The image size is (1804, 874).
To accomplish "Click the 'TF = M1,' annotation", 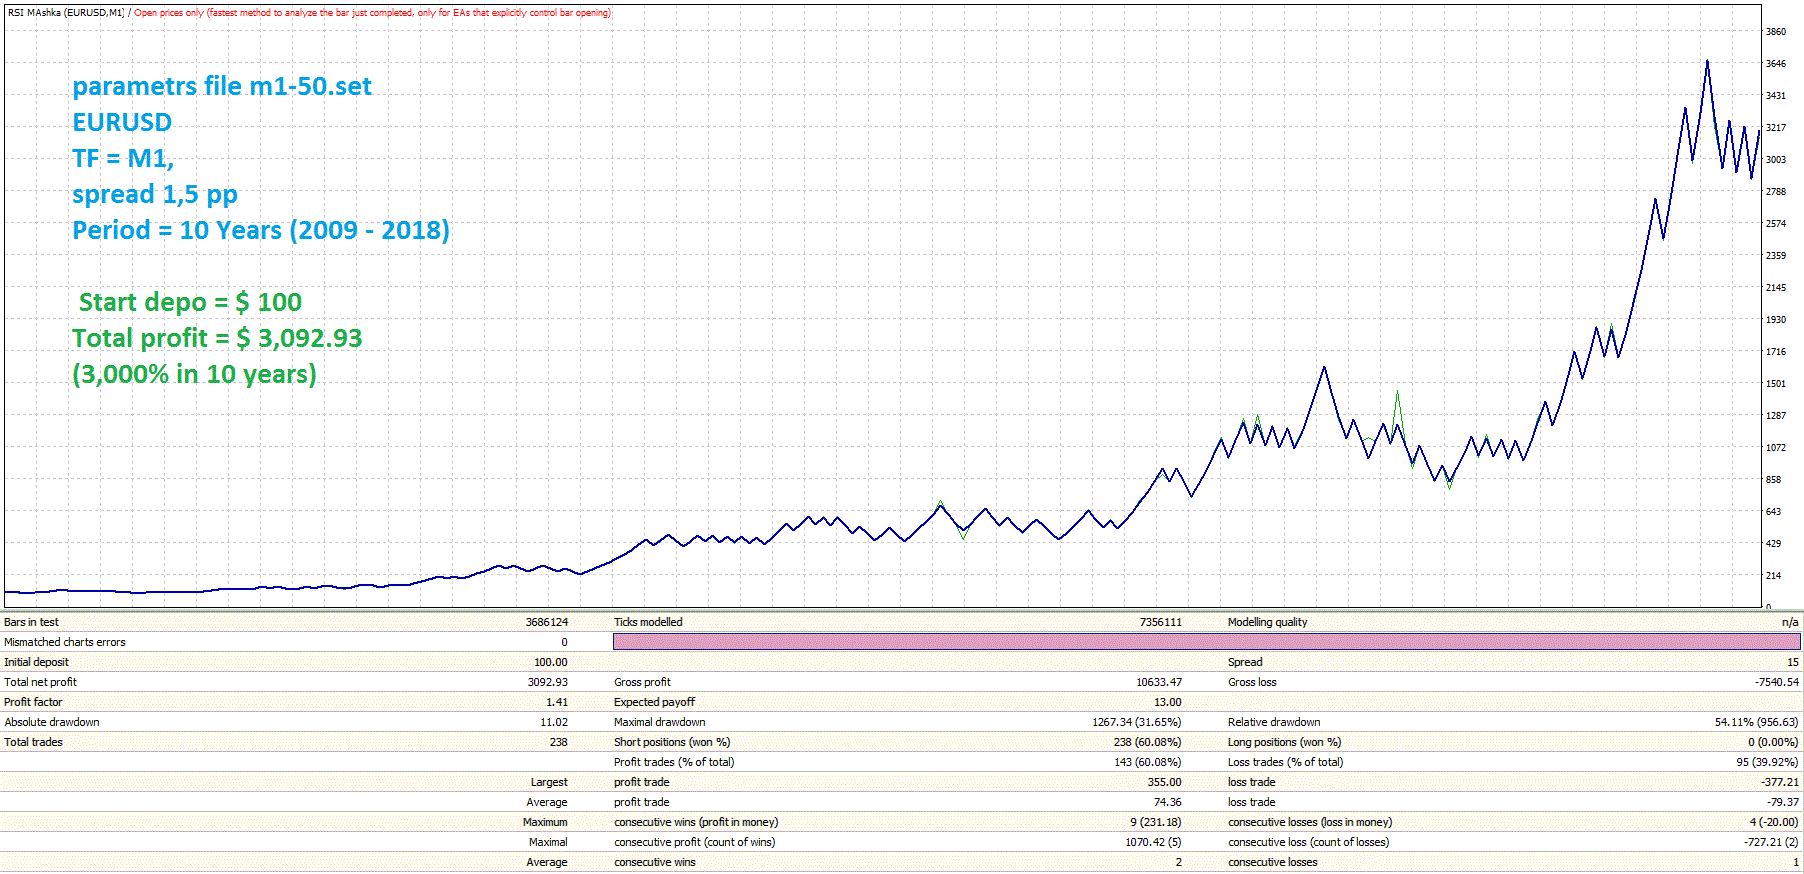I will [x=123, y=158].
